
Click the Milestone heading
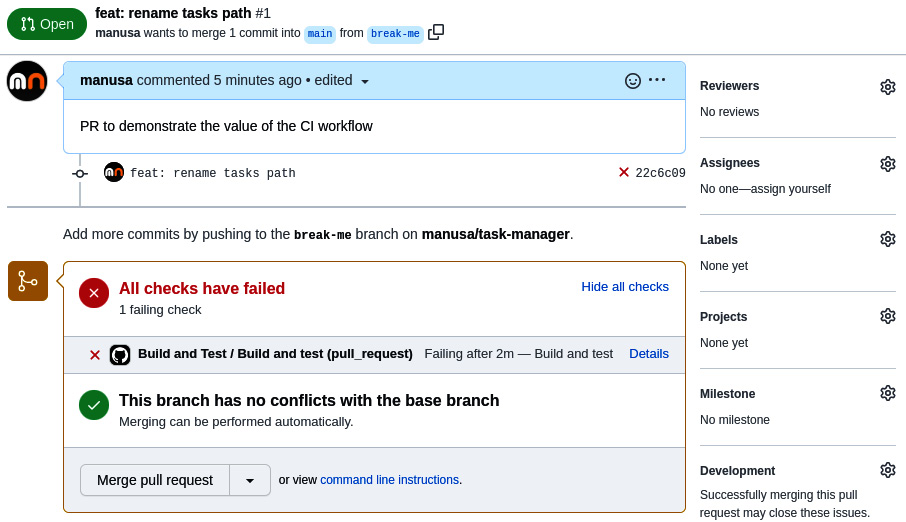click(x=727, y=394)
